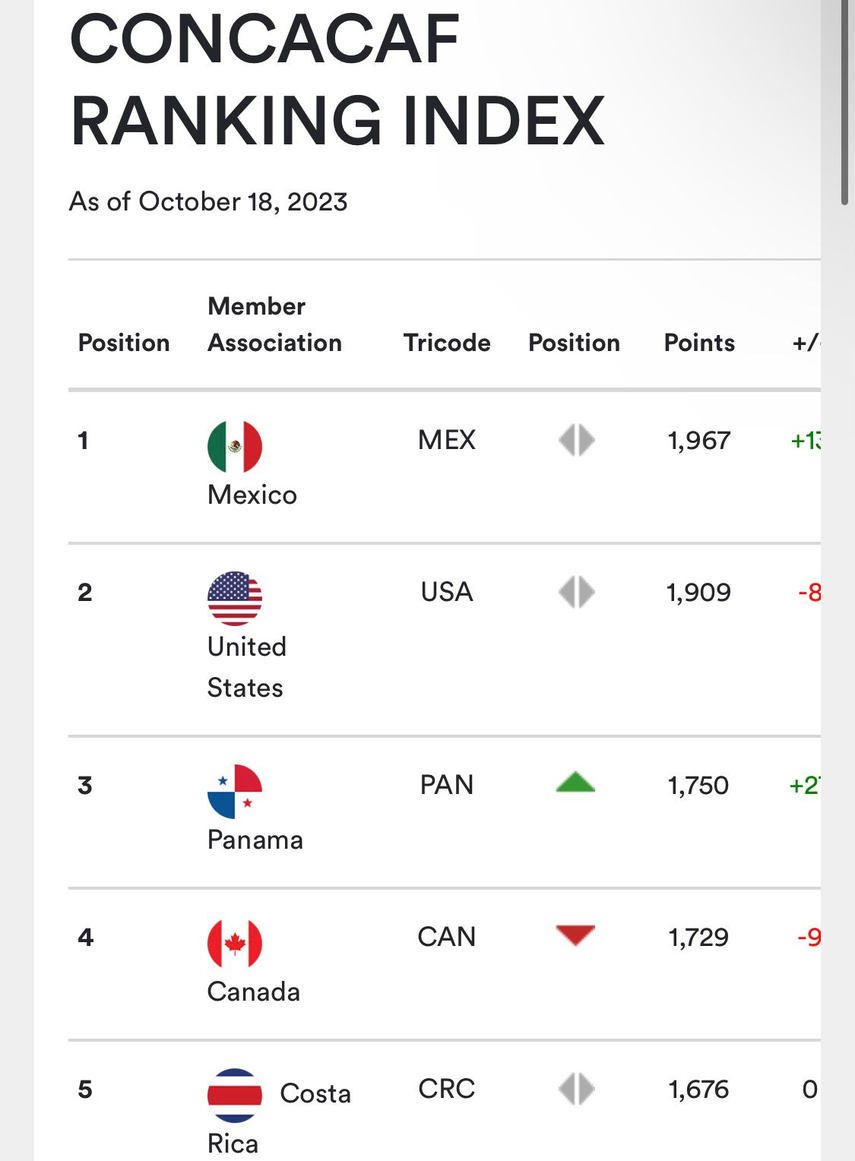Toggle the USA position change indicator
855x1161 pixels.
[x=575, y=592]
